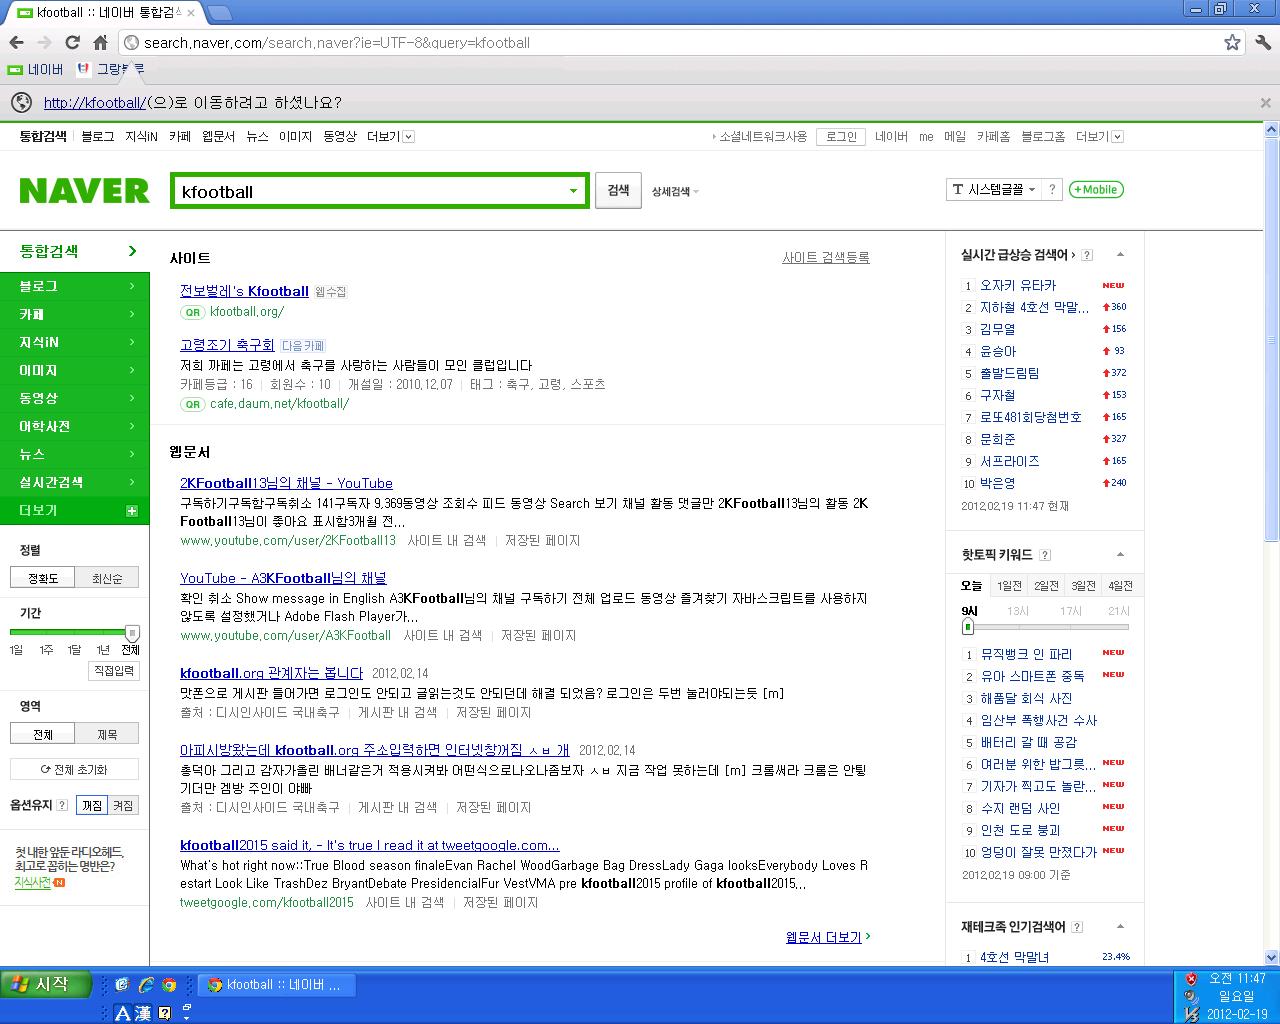Collapse the 실시간 급상승 검색어 panel
The height and width of the screenshot is (1024, 1280).
tap(1120, 255)
